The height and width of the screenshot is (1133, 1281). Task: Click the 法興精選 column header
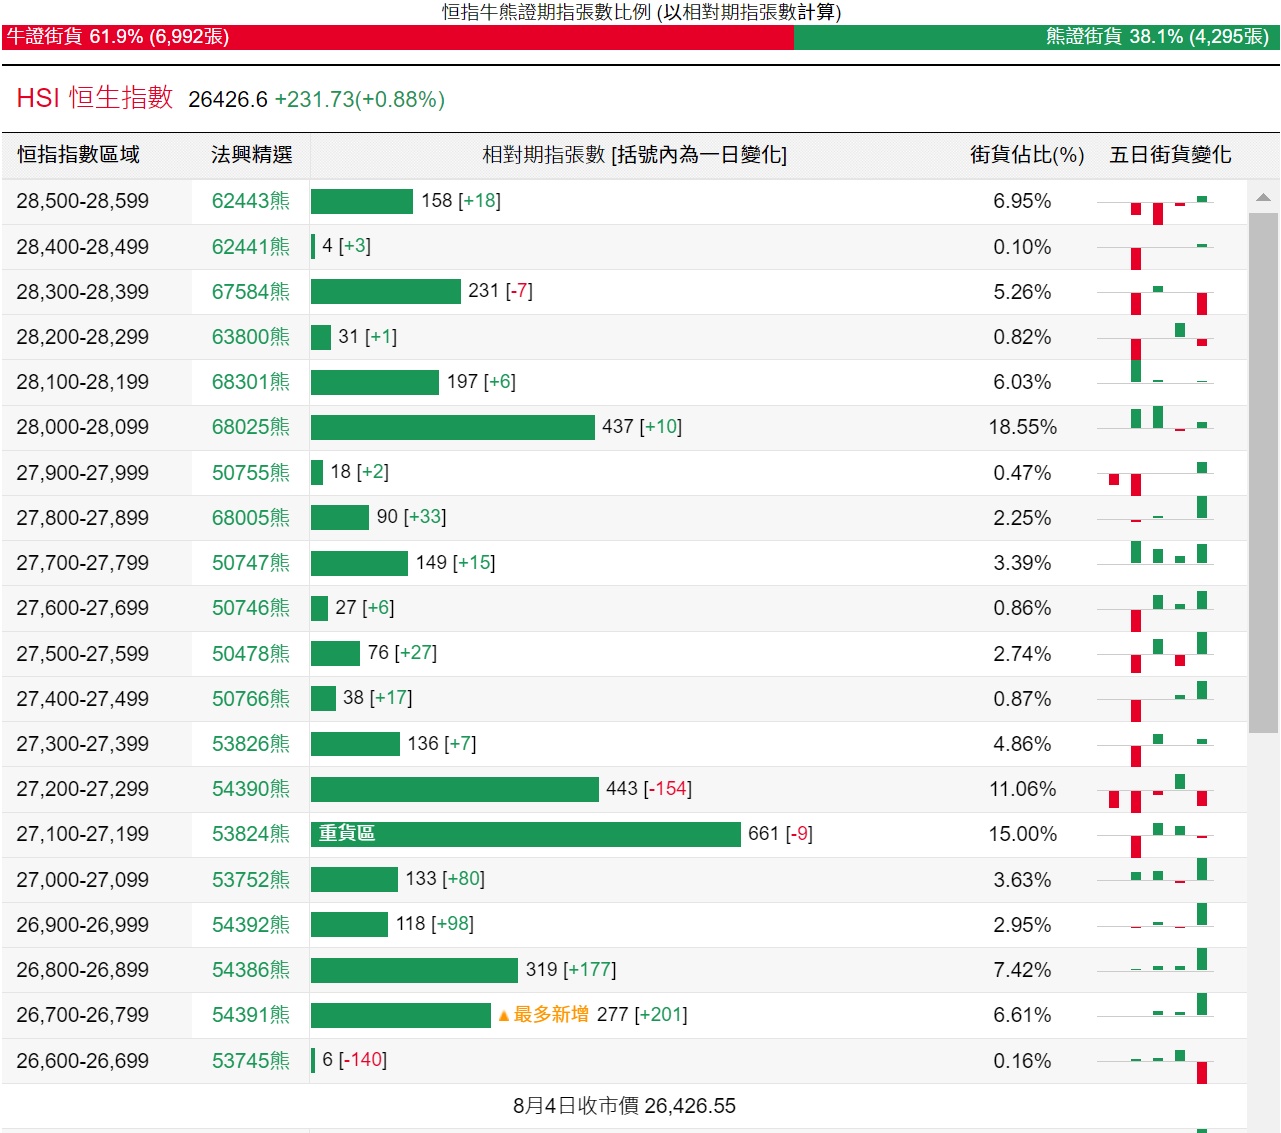tap(251, 155)
